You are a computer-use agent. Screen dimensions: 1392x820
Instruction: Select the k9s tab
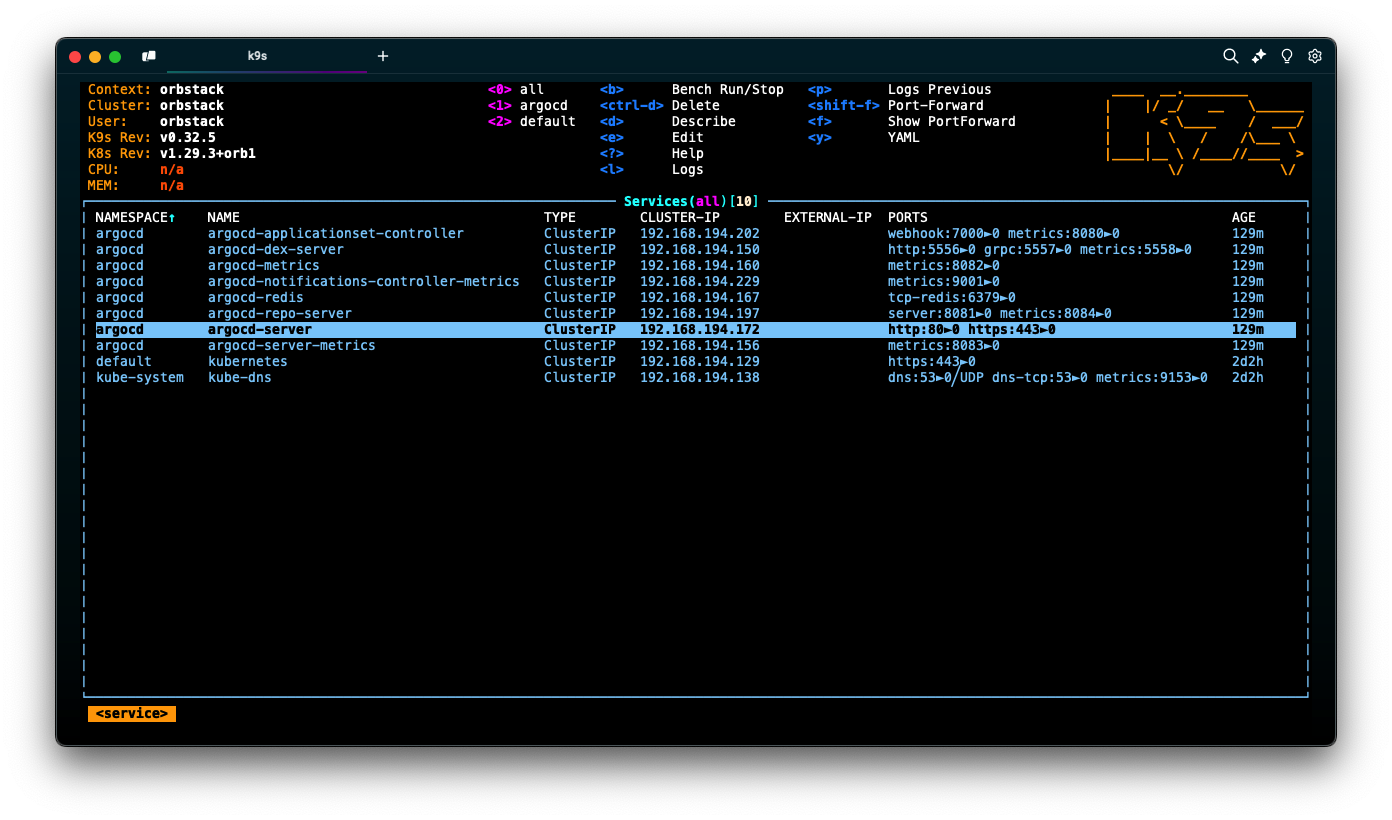pos(257,56)
